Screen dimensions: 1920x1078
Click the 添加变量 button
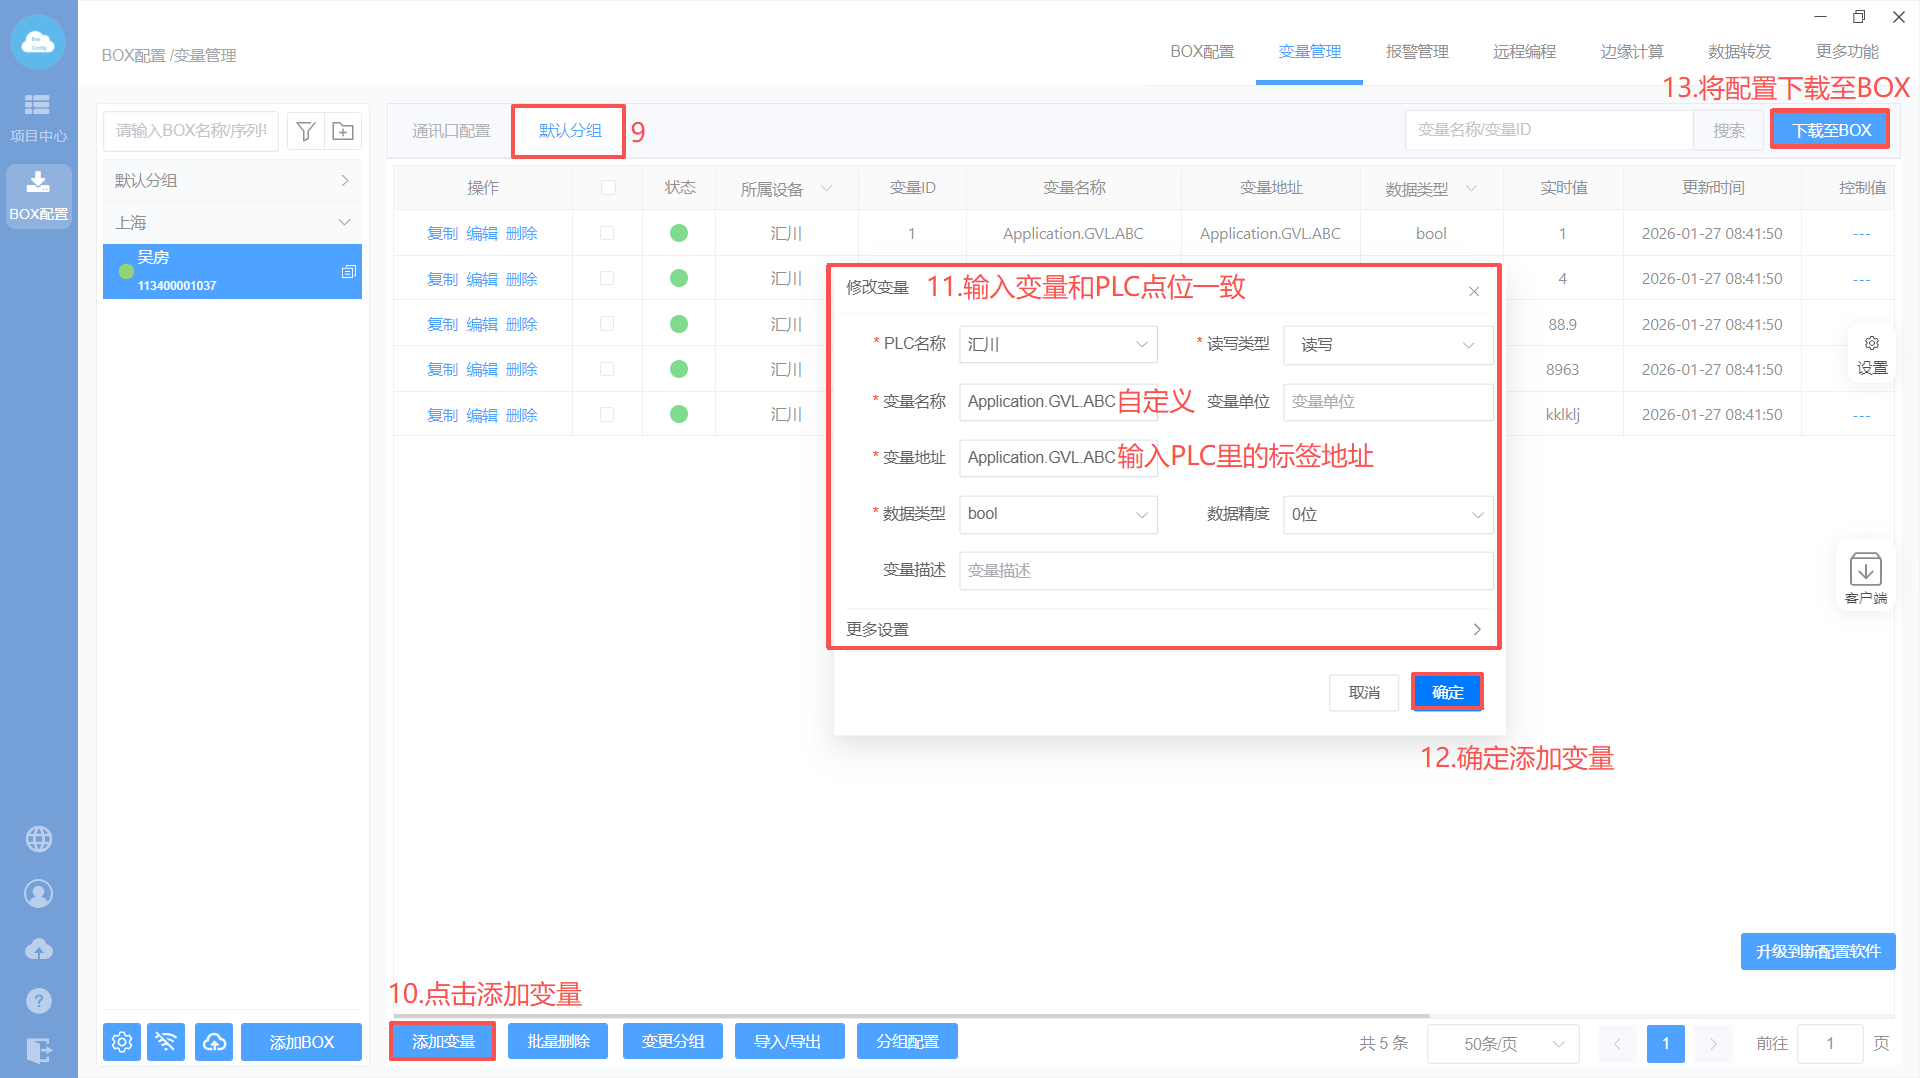tap(443, 1042)
